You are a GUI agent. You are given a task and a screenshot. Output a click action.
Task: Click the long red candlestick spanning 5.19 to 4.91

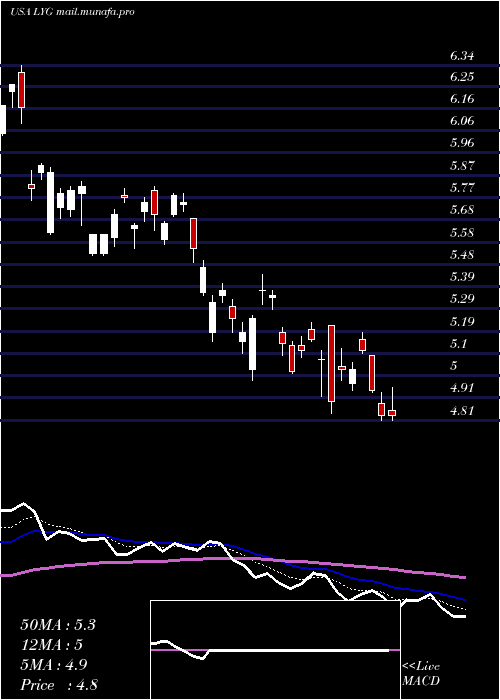click(331, 363)
